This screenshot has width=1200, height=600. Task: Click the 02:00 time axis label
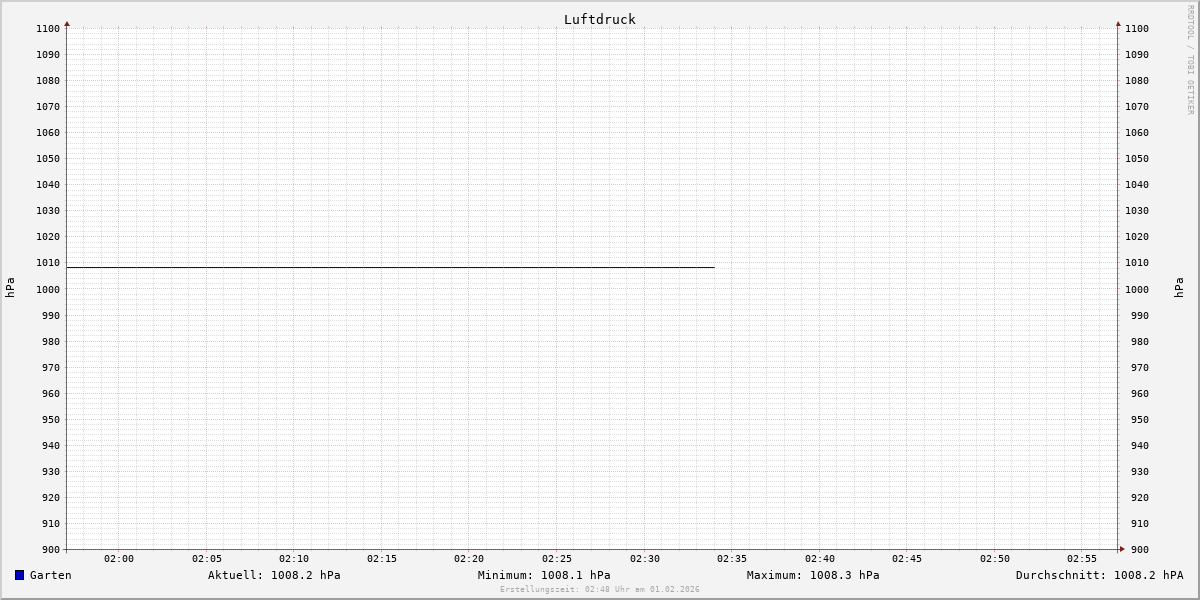click(118, 558)
